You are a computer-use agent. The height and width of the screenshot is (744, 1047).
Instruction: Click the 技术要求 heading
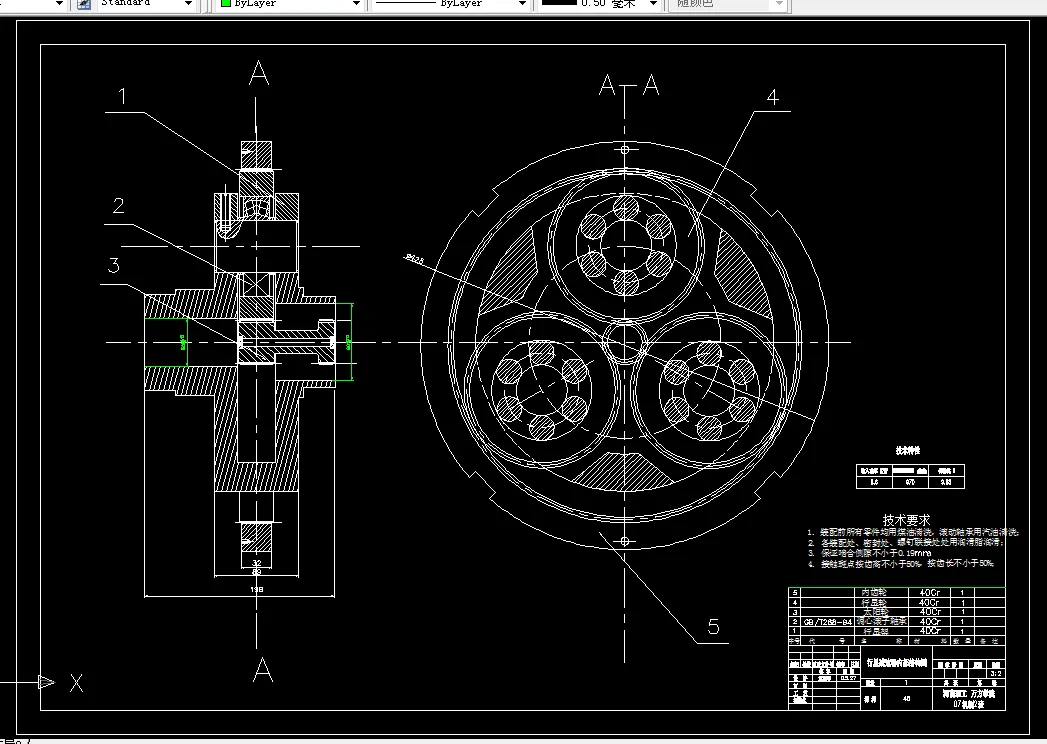click(x=906, y=520)
